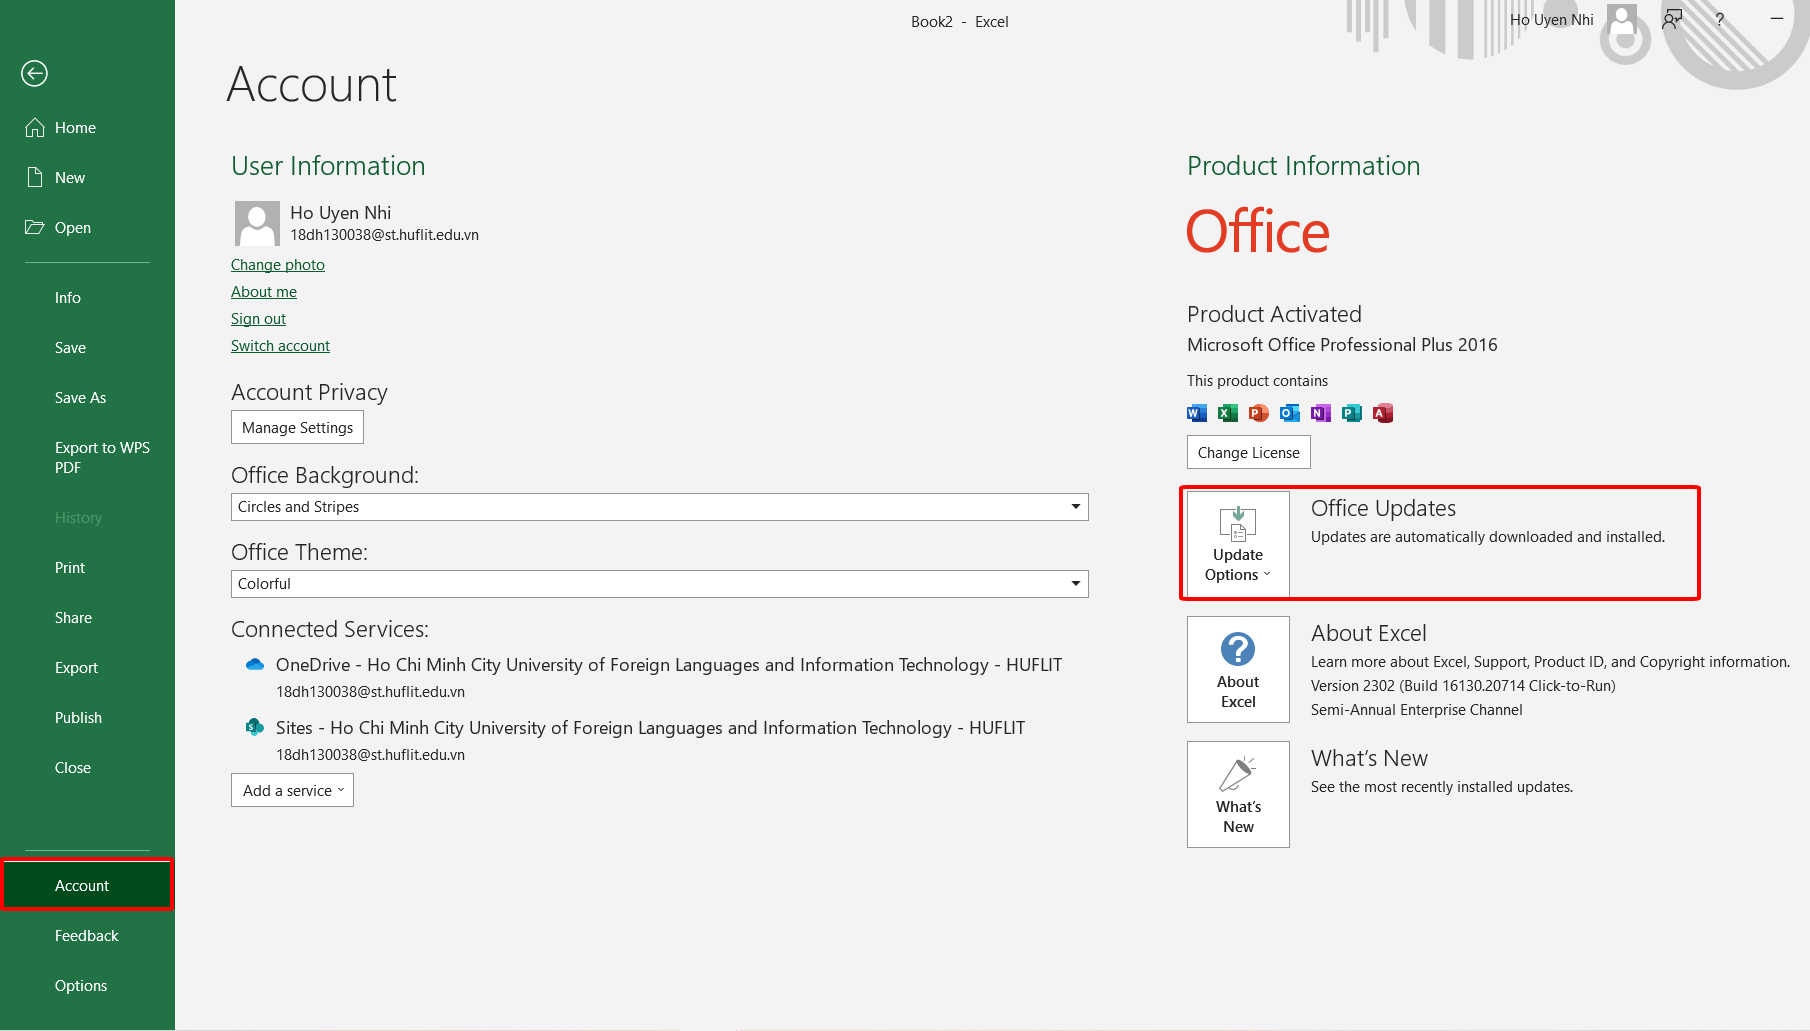1810x1031 pixels.
Task: Open the Office Background dropdown
Action: click(1075, 507)
